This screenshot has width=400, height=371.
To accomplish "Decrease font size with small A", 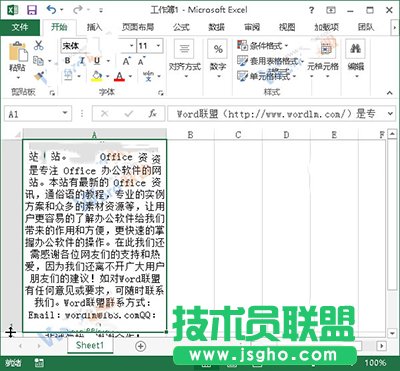I will point(141,61).
